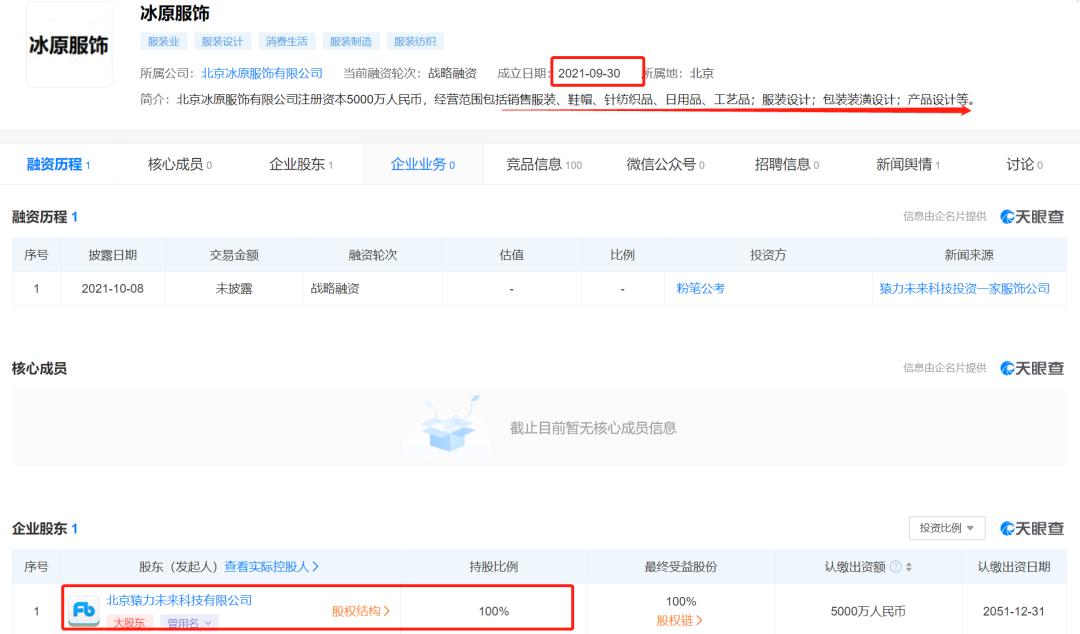Click 查看实际控股人 link
Image resolution: width=1080 pixels, height=634 pixels.
pyautogui.click(x=271, y=566)
